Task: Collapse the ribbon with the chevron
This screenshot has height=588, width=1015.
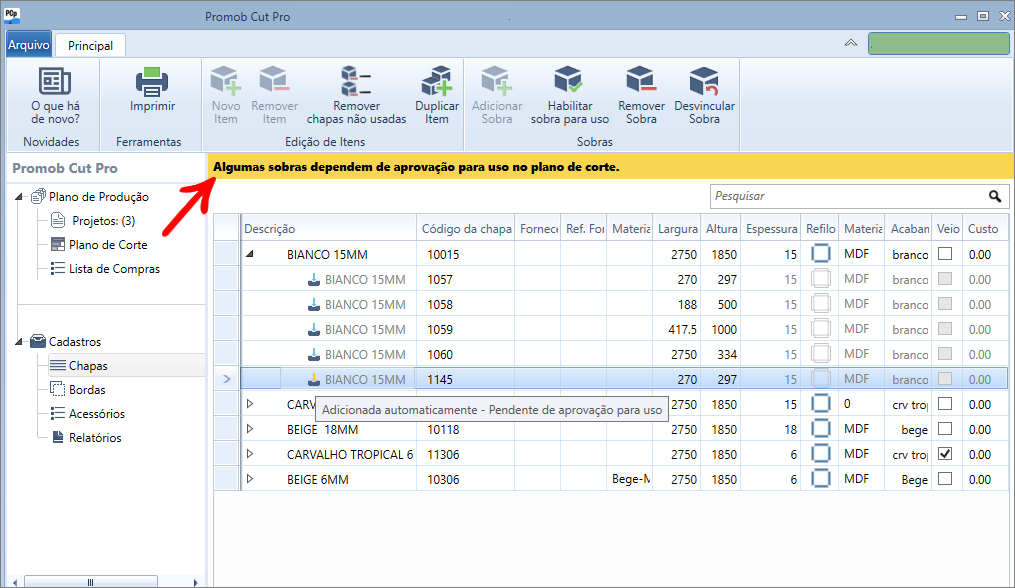Action: [x=851, y=43]
